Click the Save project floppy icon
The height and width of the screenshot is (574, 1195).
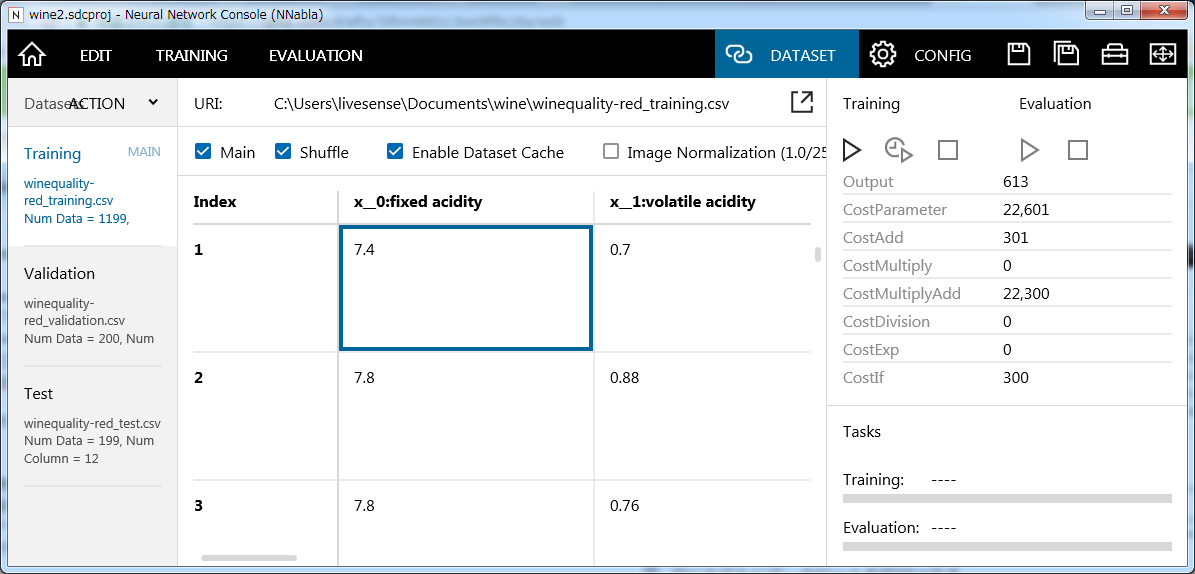pos(1018,55)
